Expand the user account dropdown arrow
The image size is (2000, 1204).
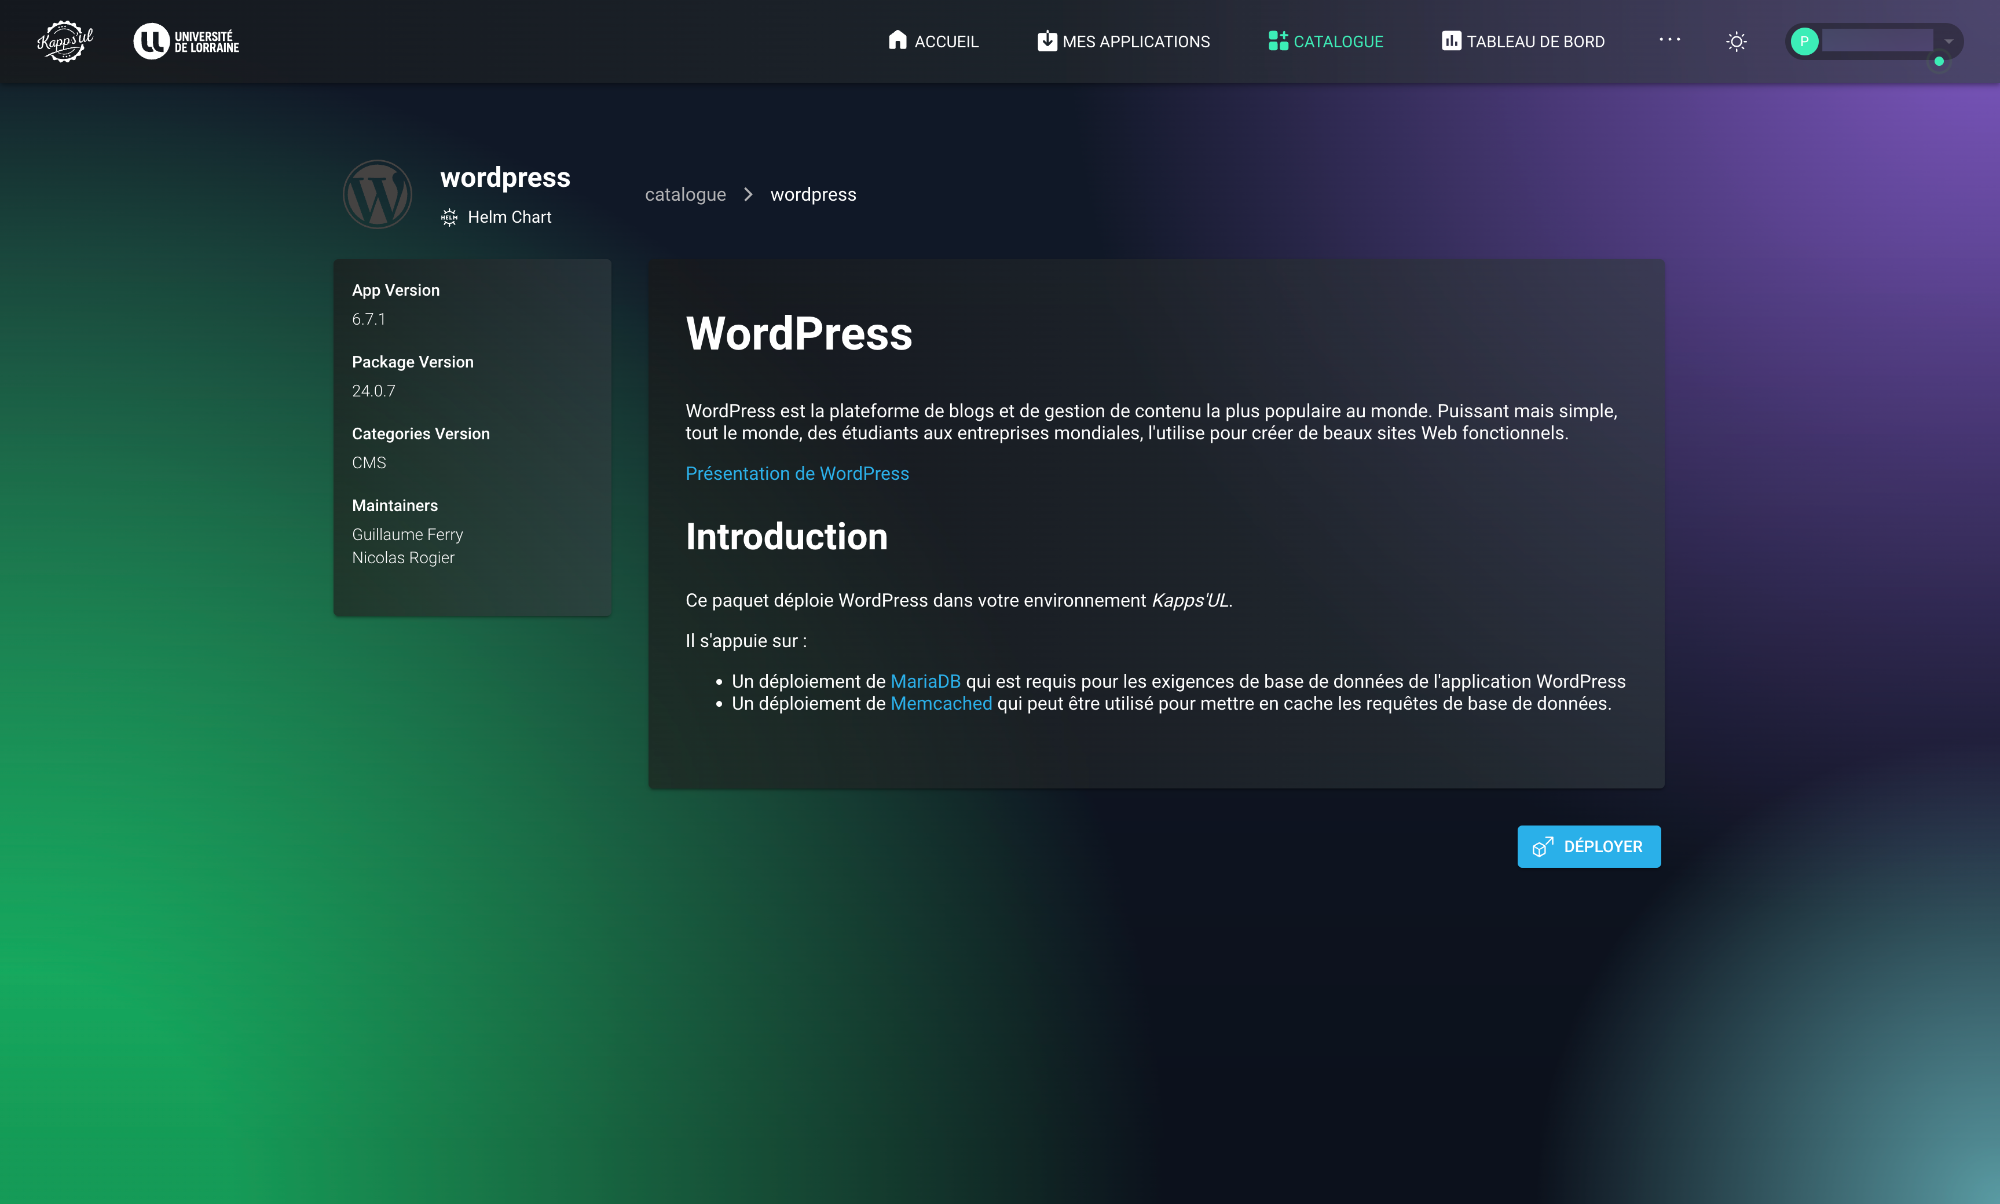(1948, 41)
